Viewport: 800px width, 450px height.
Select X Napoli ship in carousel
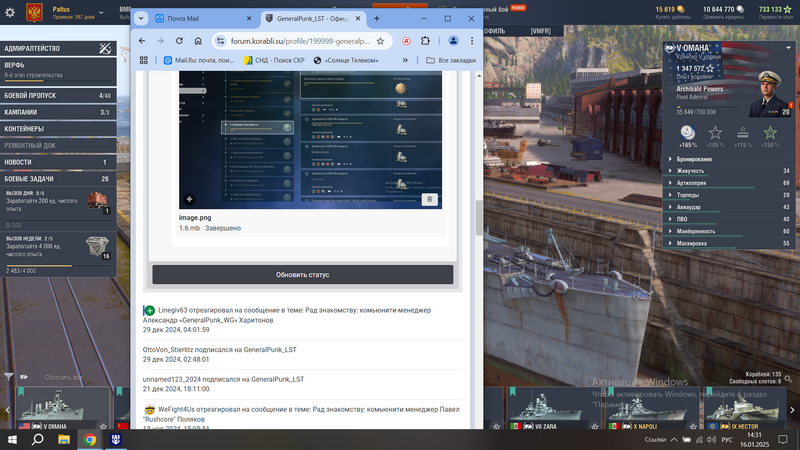pos(652,408)
